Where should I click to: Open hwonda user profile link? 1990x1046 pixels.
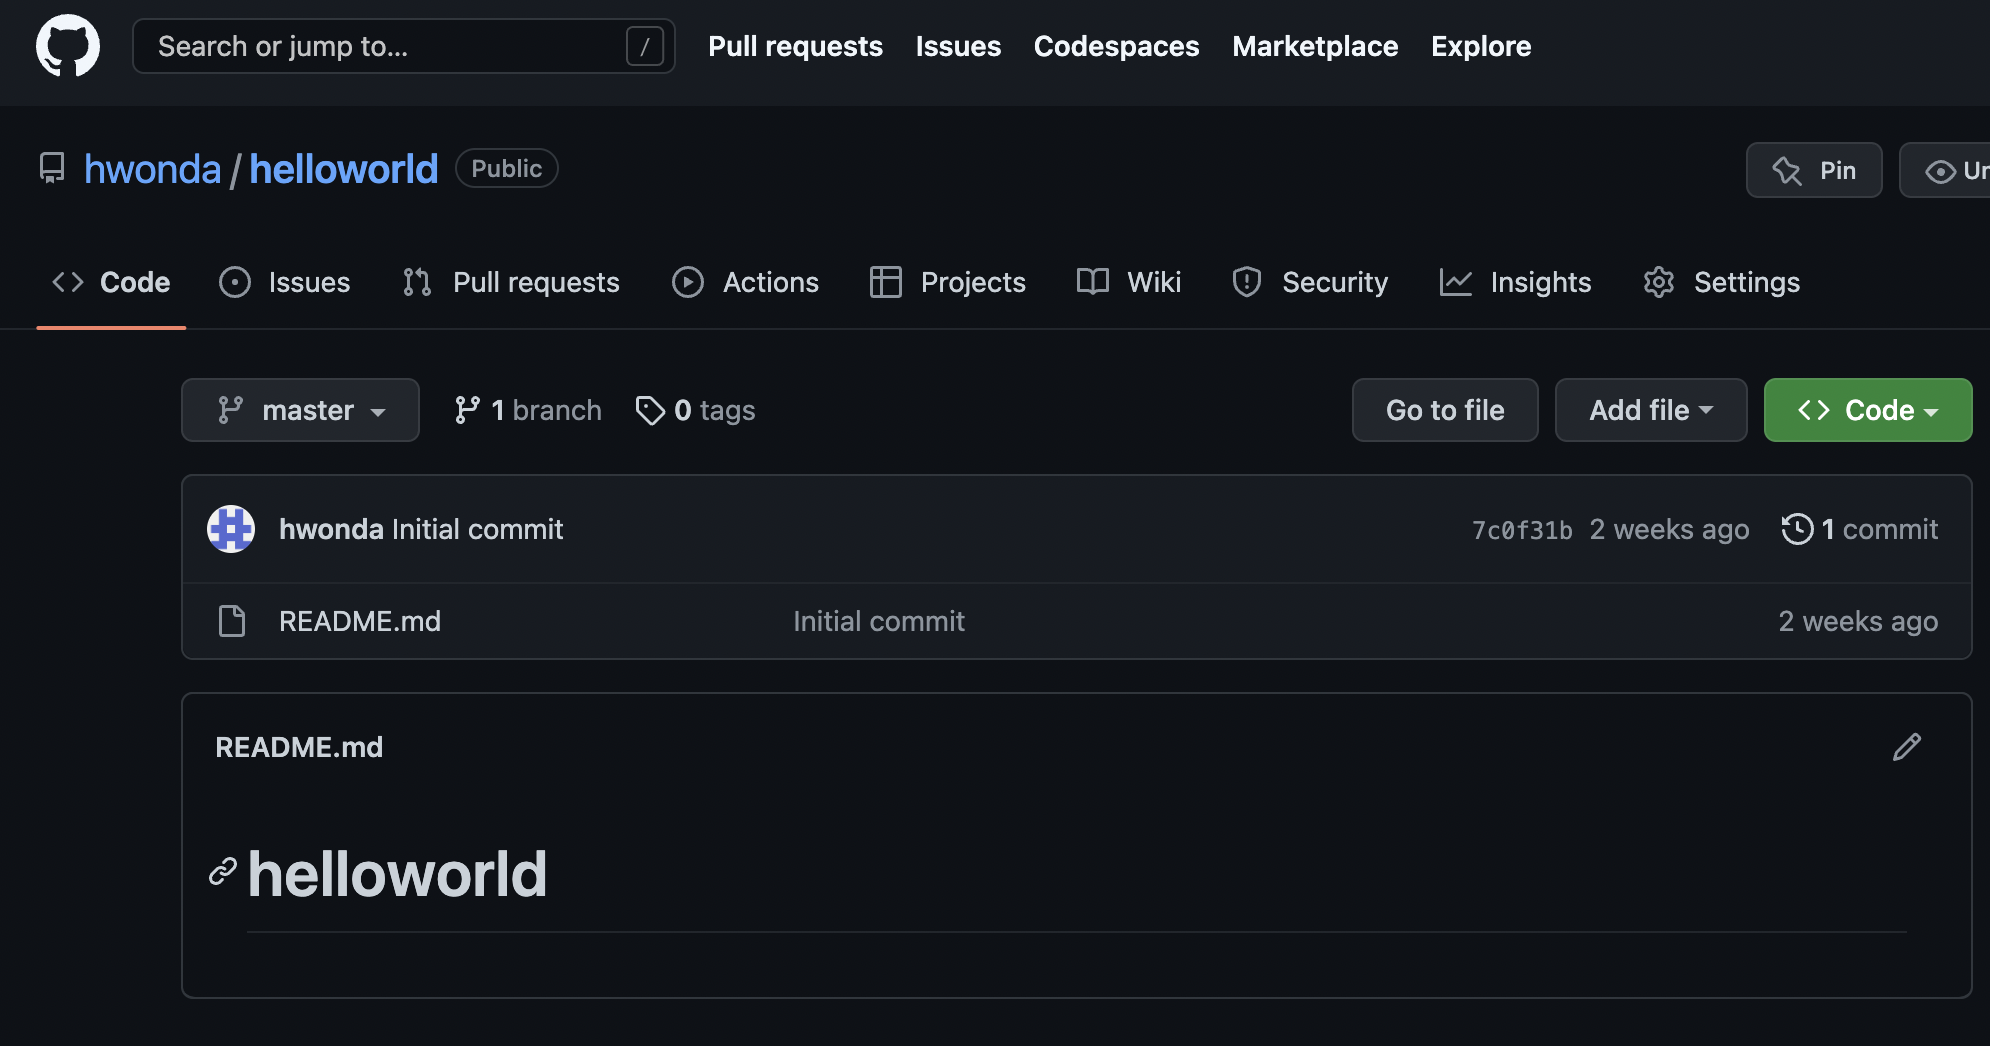click(x=152, y=169)
